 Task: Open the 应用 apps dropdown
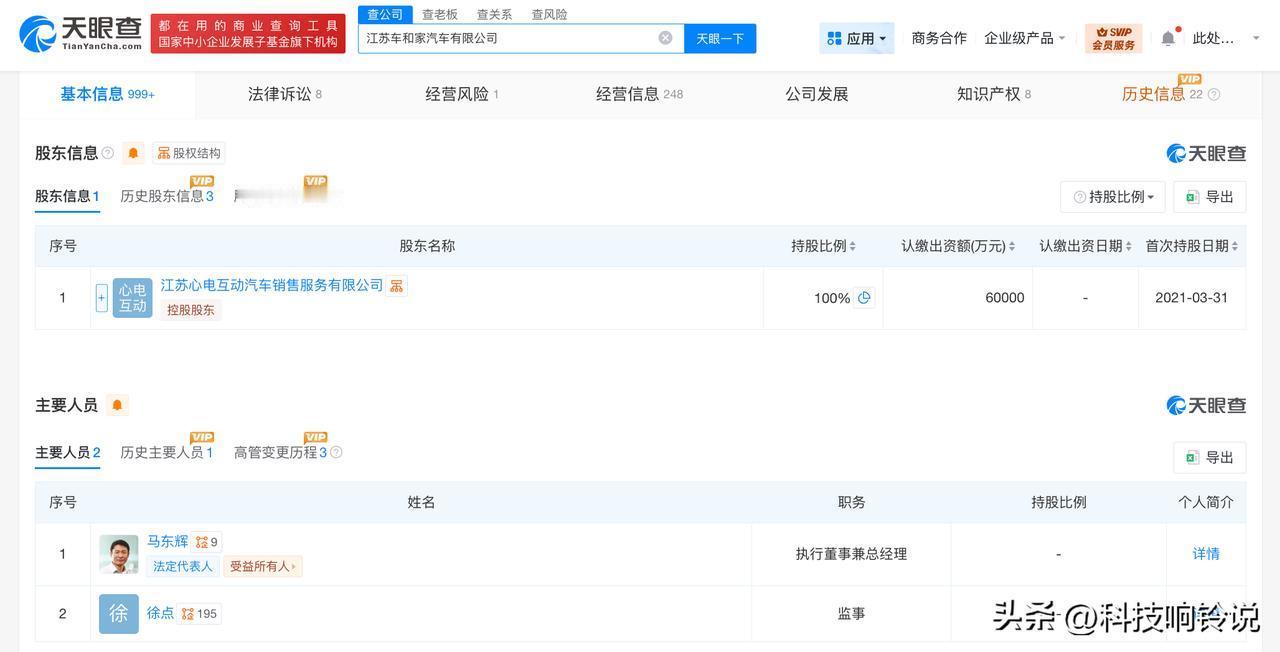(x=857, y=38)
